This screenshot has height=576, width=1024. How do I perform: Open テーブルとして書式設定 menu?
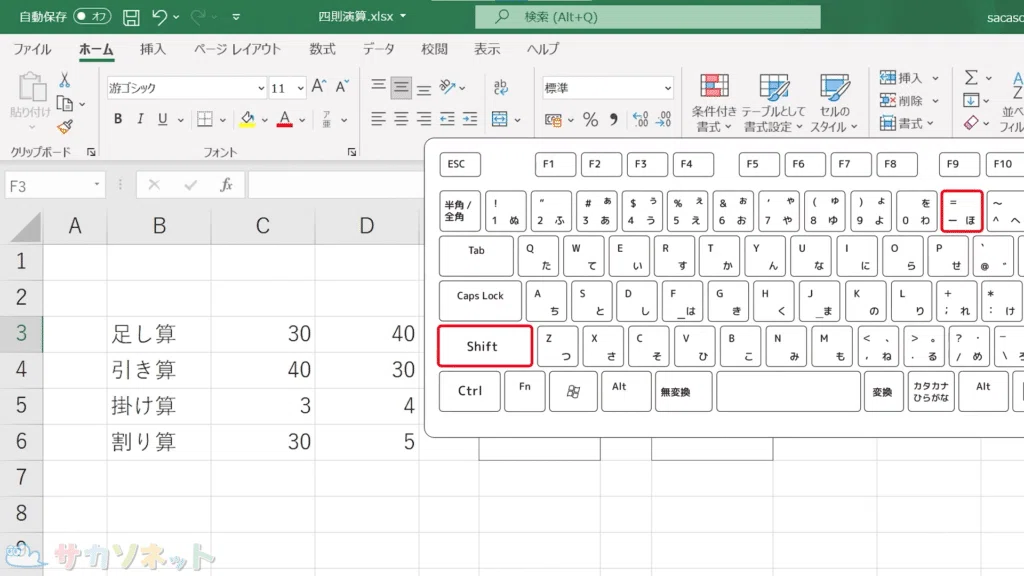(x=773, y=103)
